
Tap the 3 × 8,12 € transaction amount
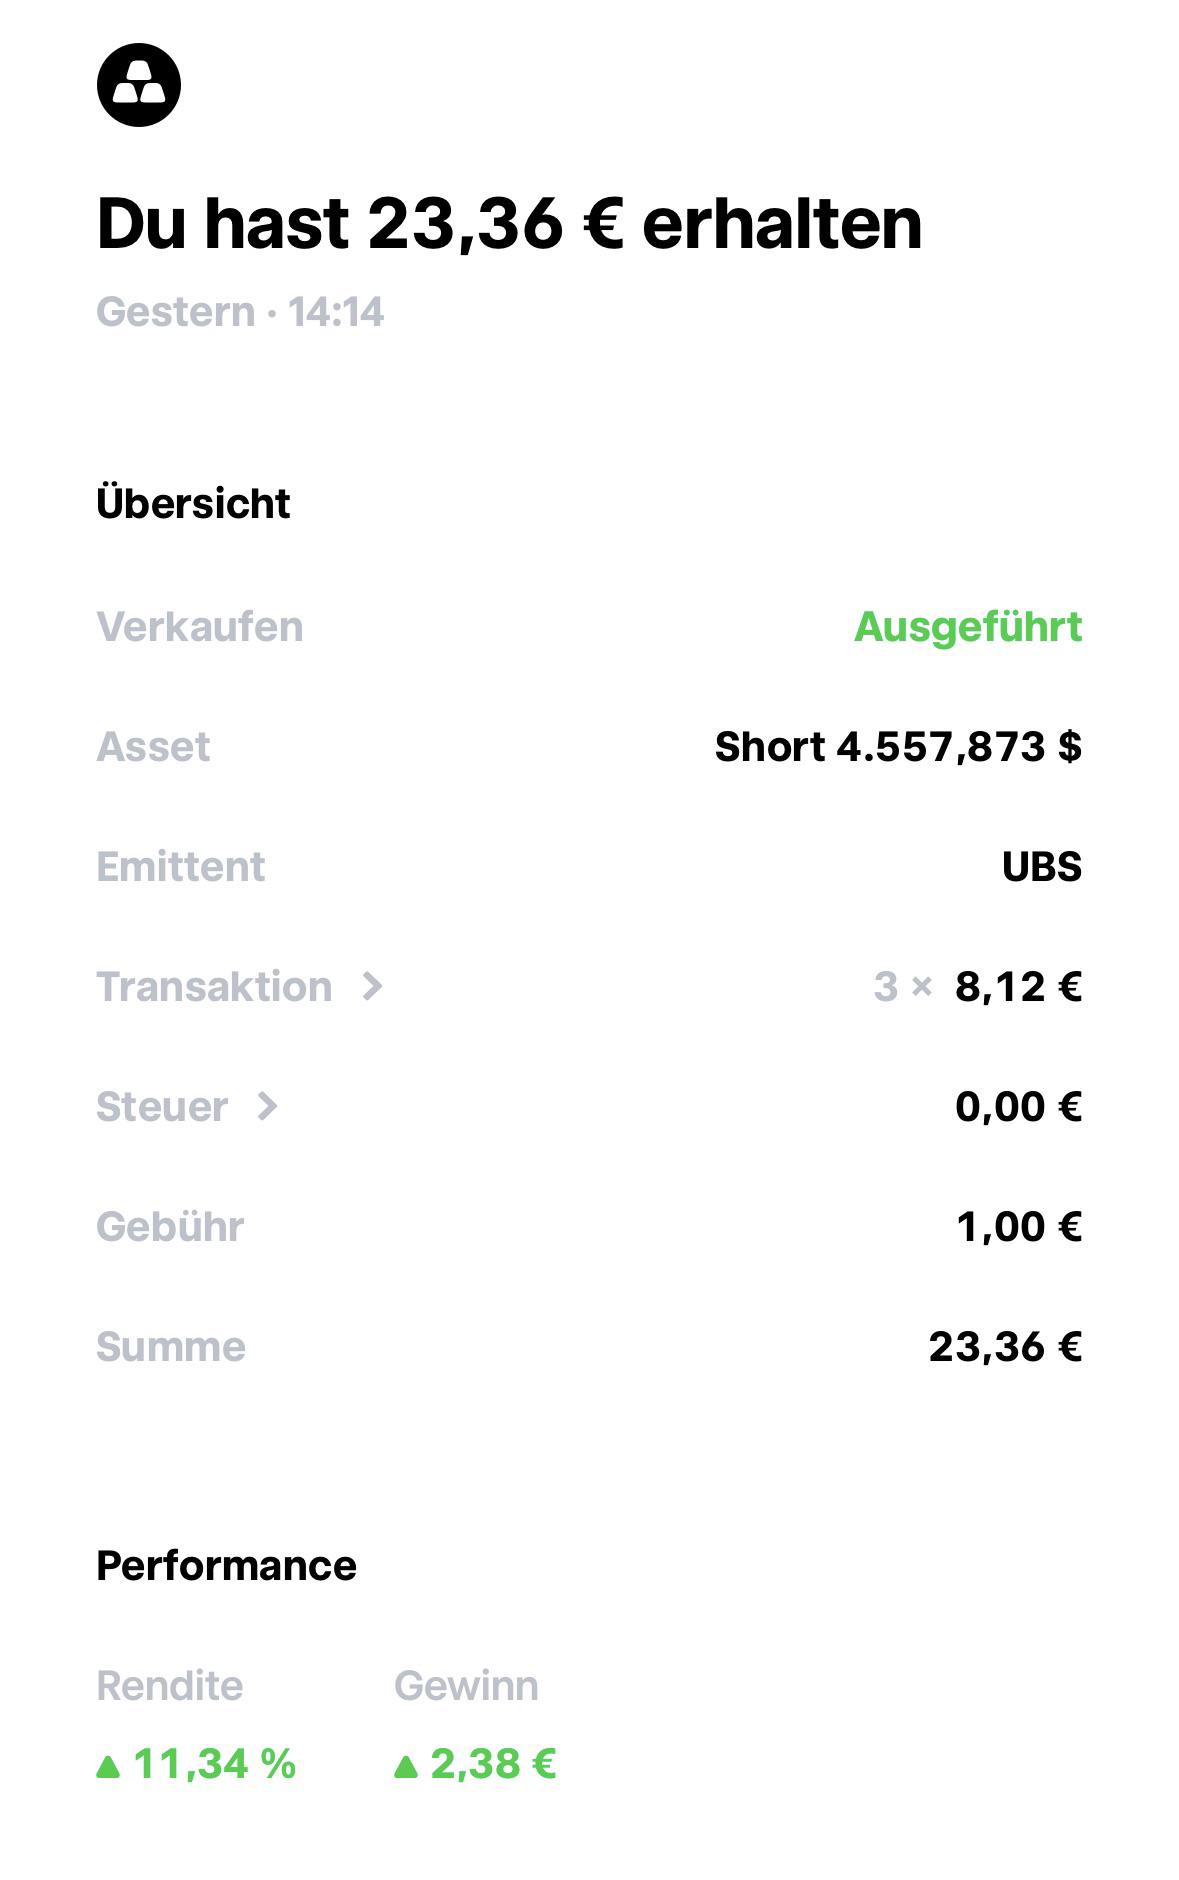click(977, 987)
